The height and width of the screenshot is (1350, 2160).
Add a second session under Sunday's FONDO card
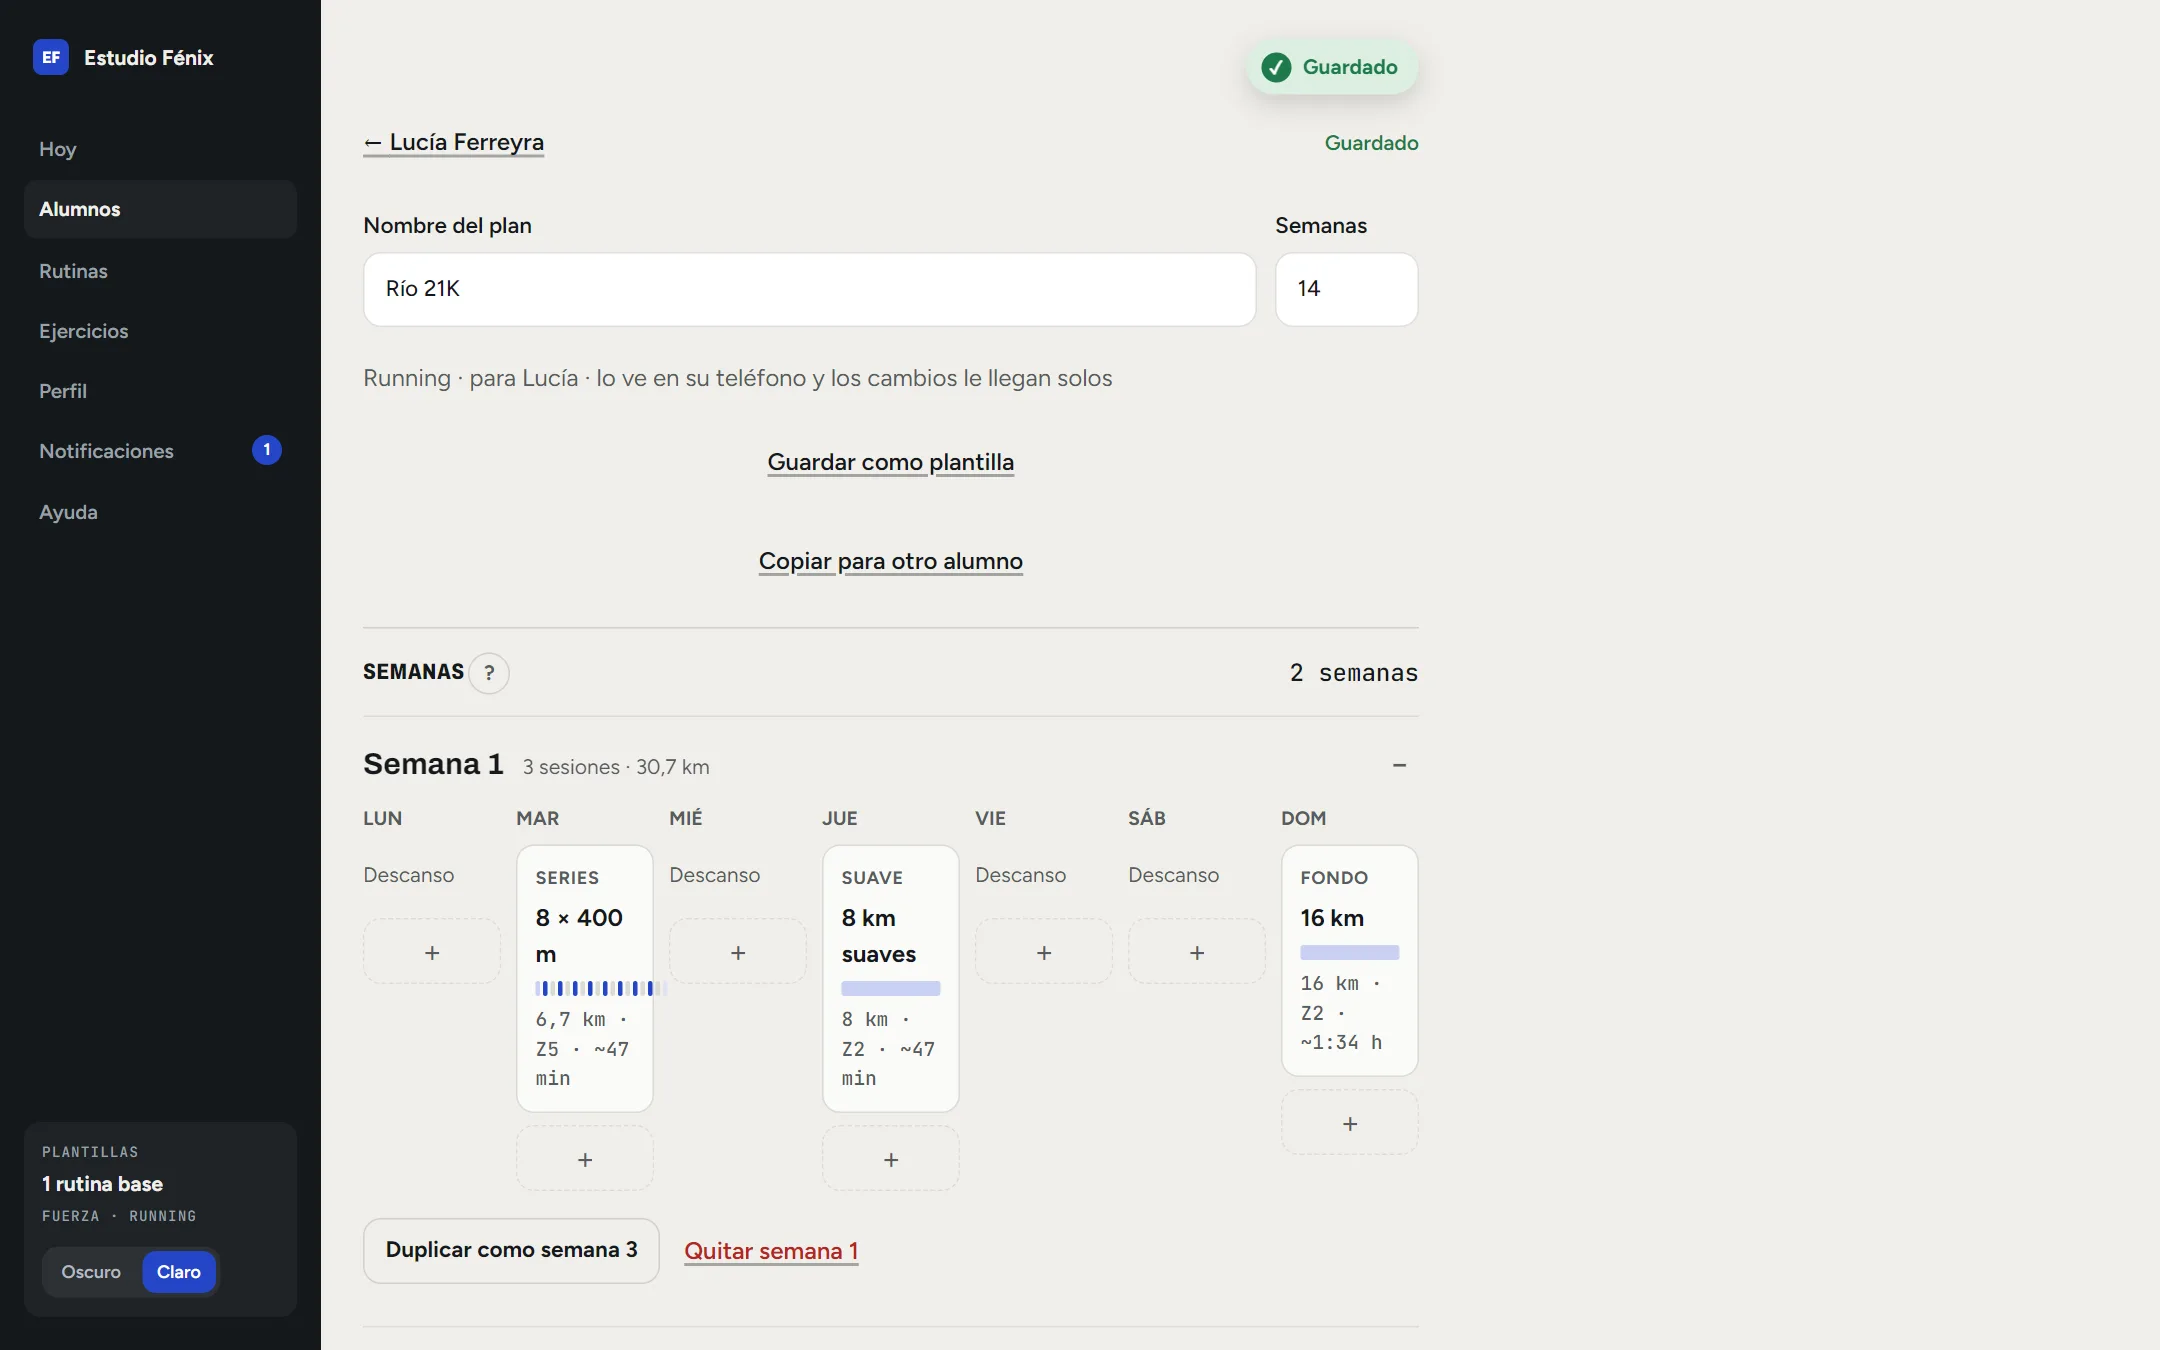point(1350,1123)
